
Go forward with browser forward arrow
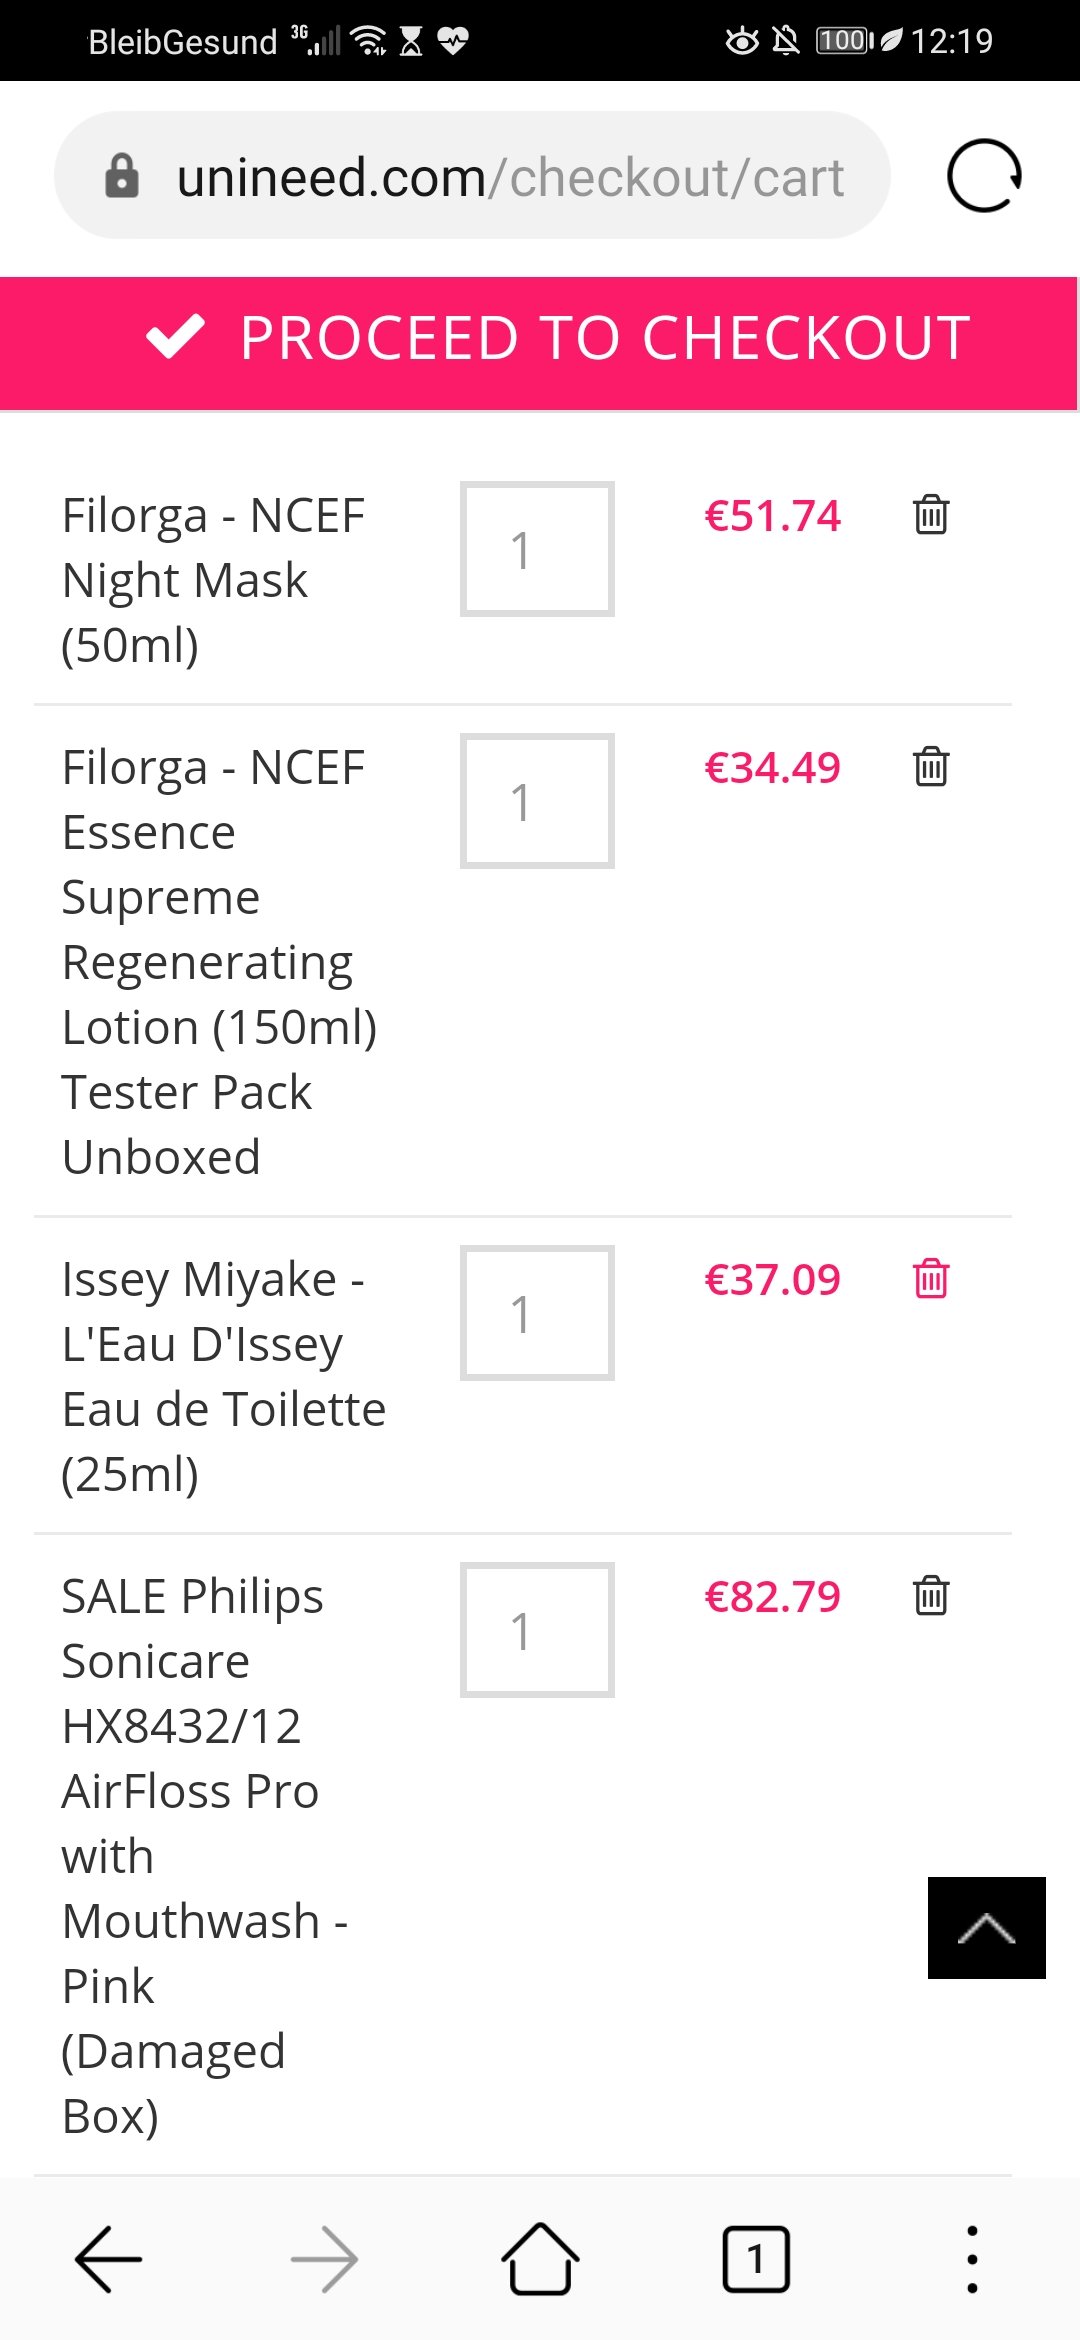(324, 2259)
